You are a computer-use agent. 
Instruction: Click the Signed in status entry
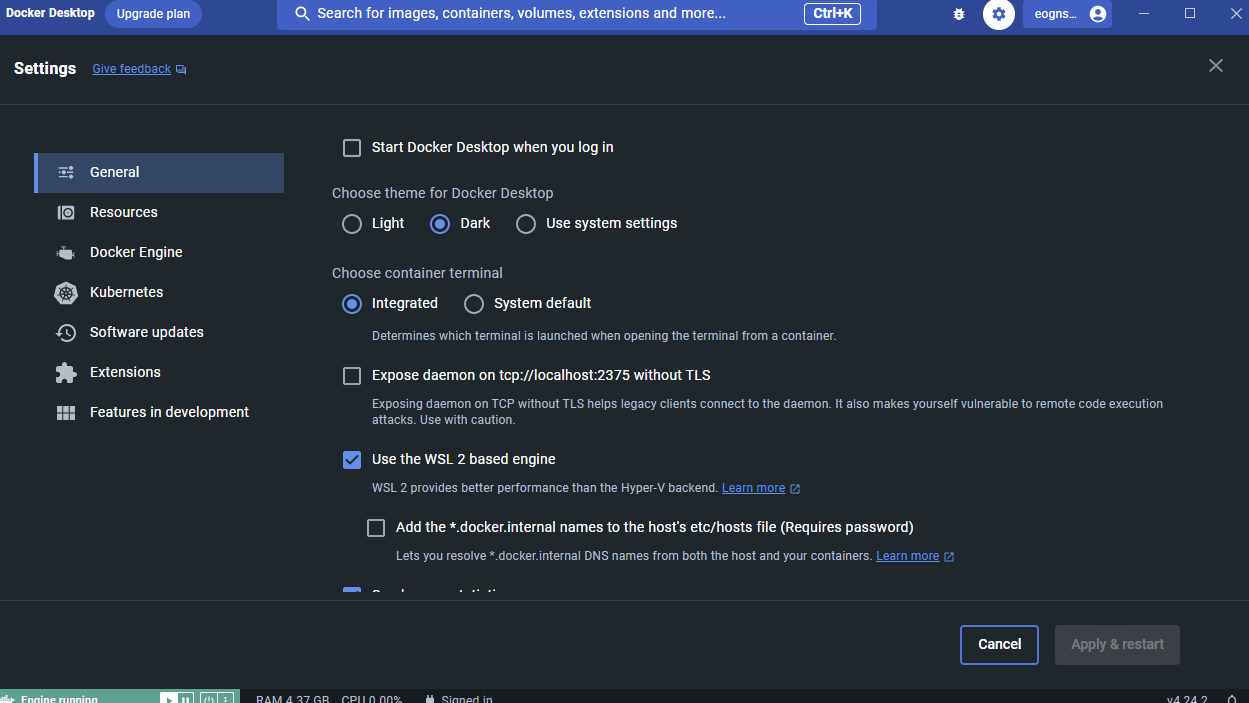pyautogui.click(x=458, y=699)
